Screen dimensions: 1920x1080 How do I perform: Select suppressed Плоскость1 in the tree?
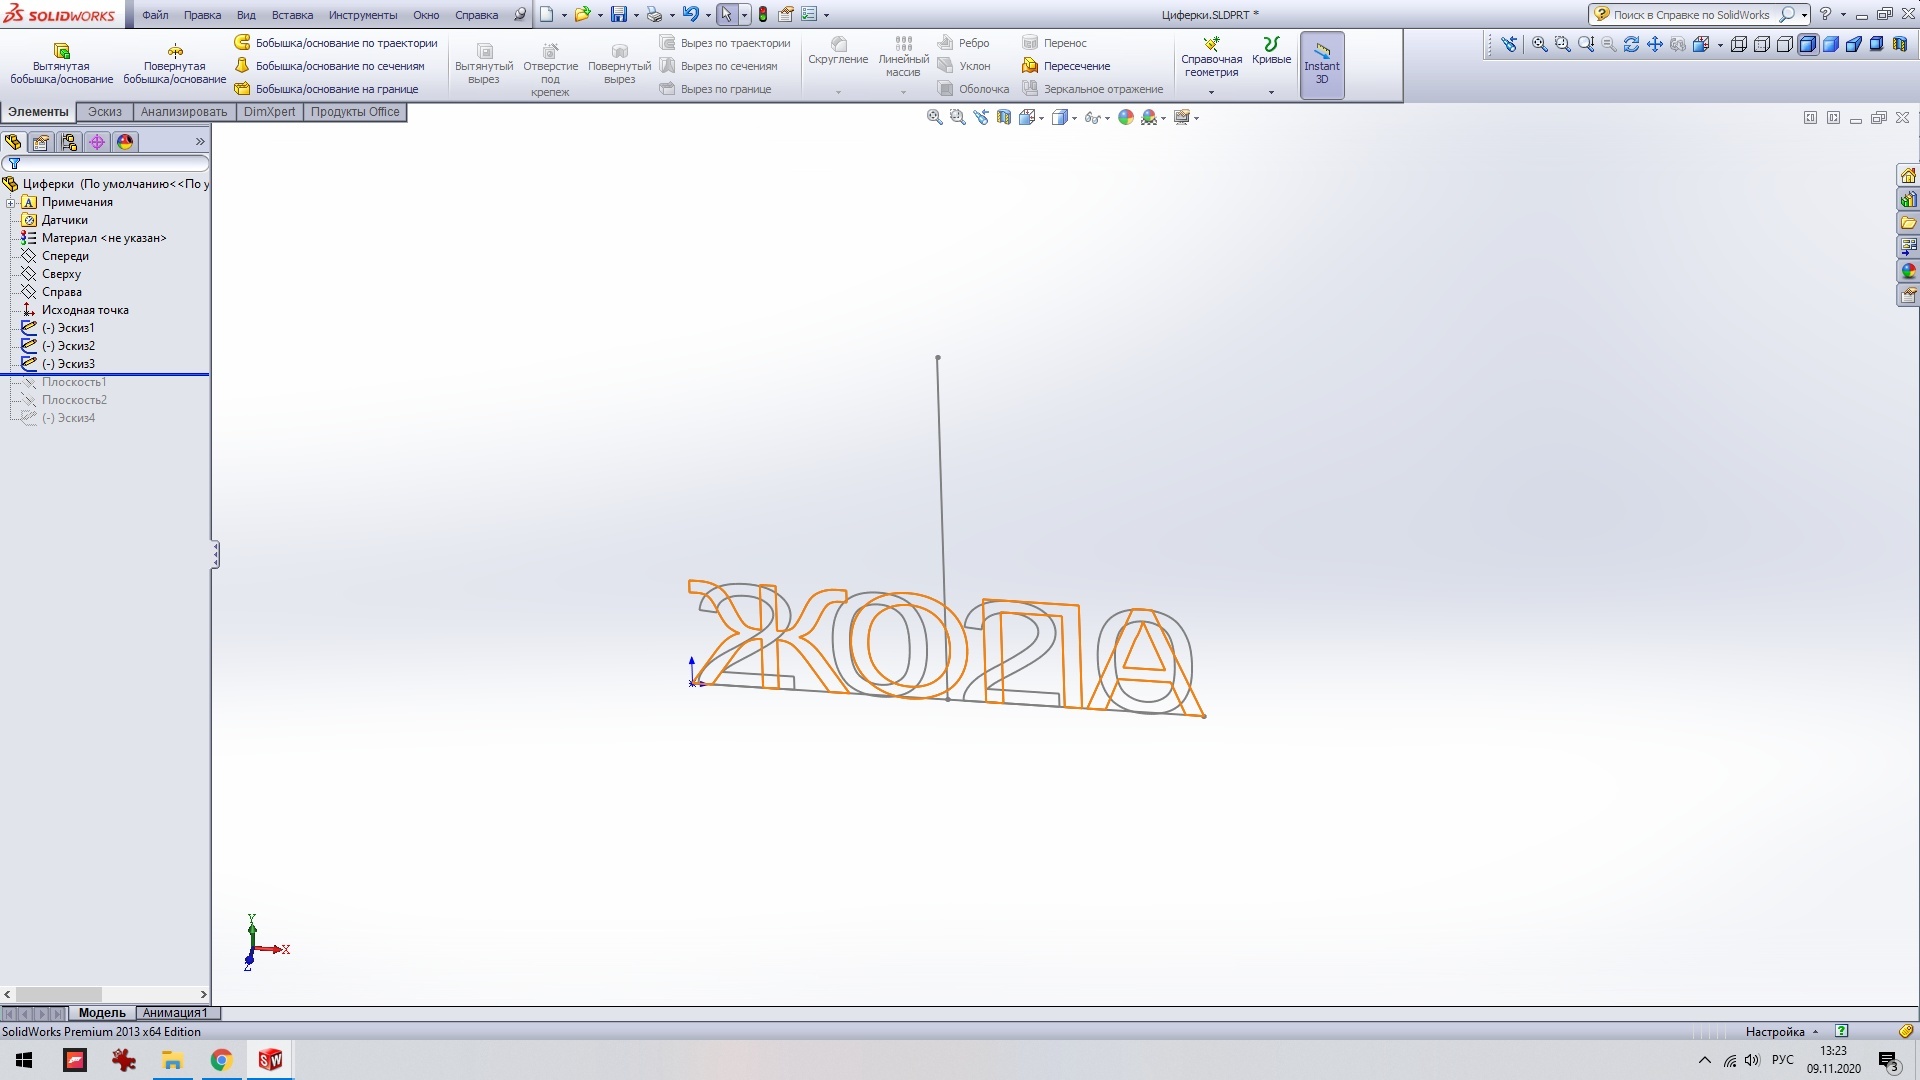tap(64, 382)
